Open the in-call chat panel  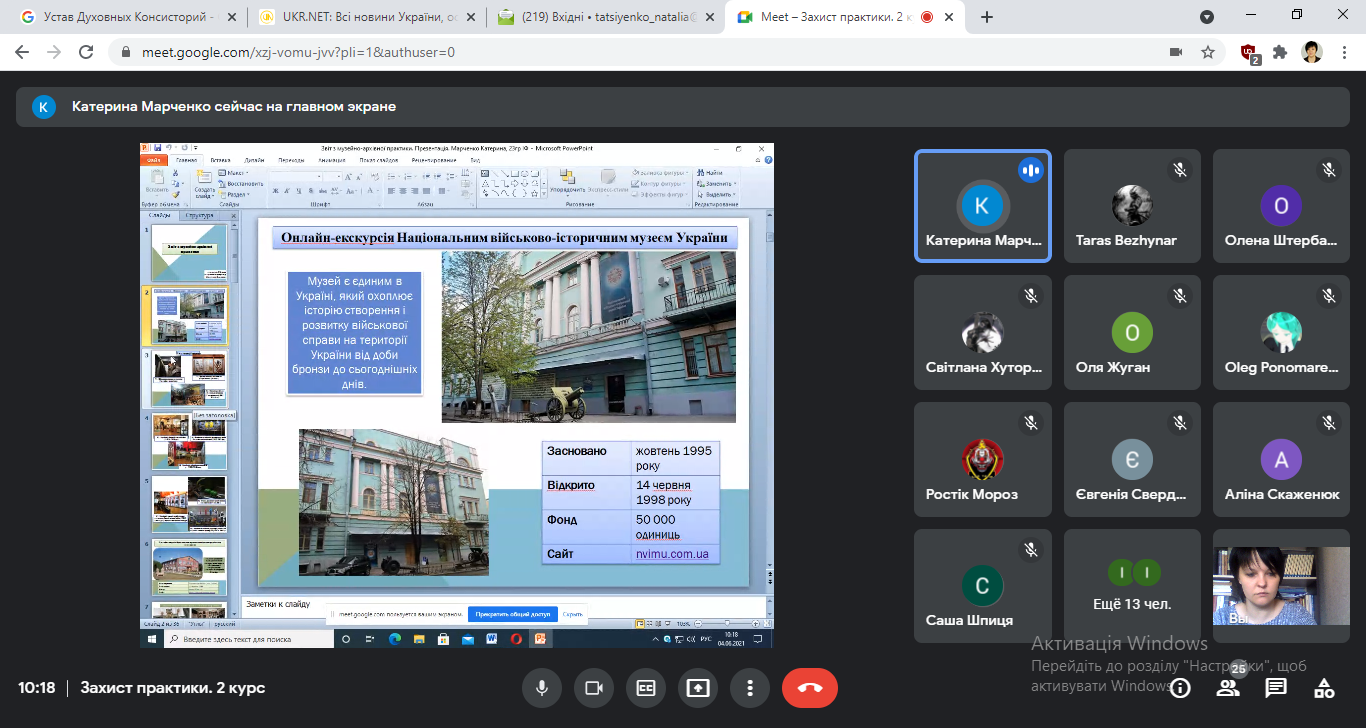point(1276,688)
